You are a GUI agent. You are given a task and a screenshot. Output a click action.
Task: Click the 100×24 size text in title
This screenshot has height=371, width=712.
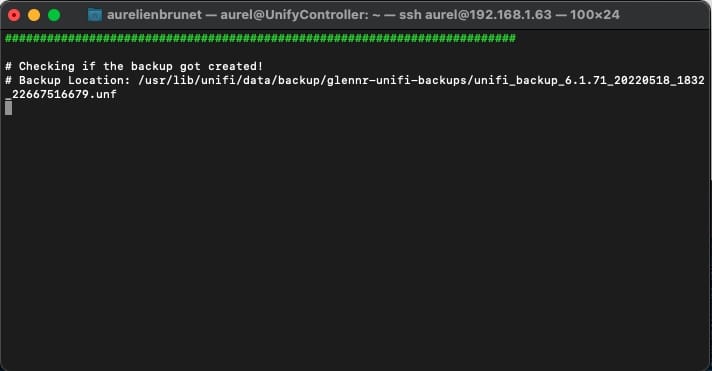595,15
